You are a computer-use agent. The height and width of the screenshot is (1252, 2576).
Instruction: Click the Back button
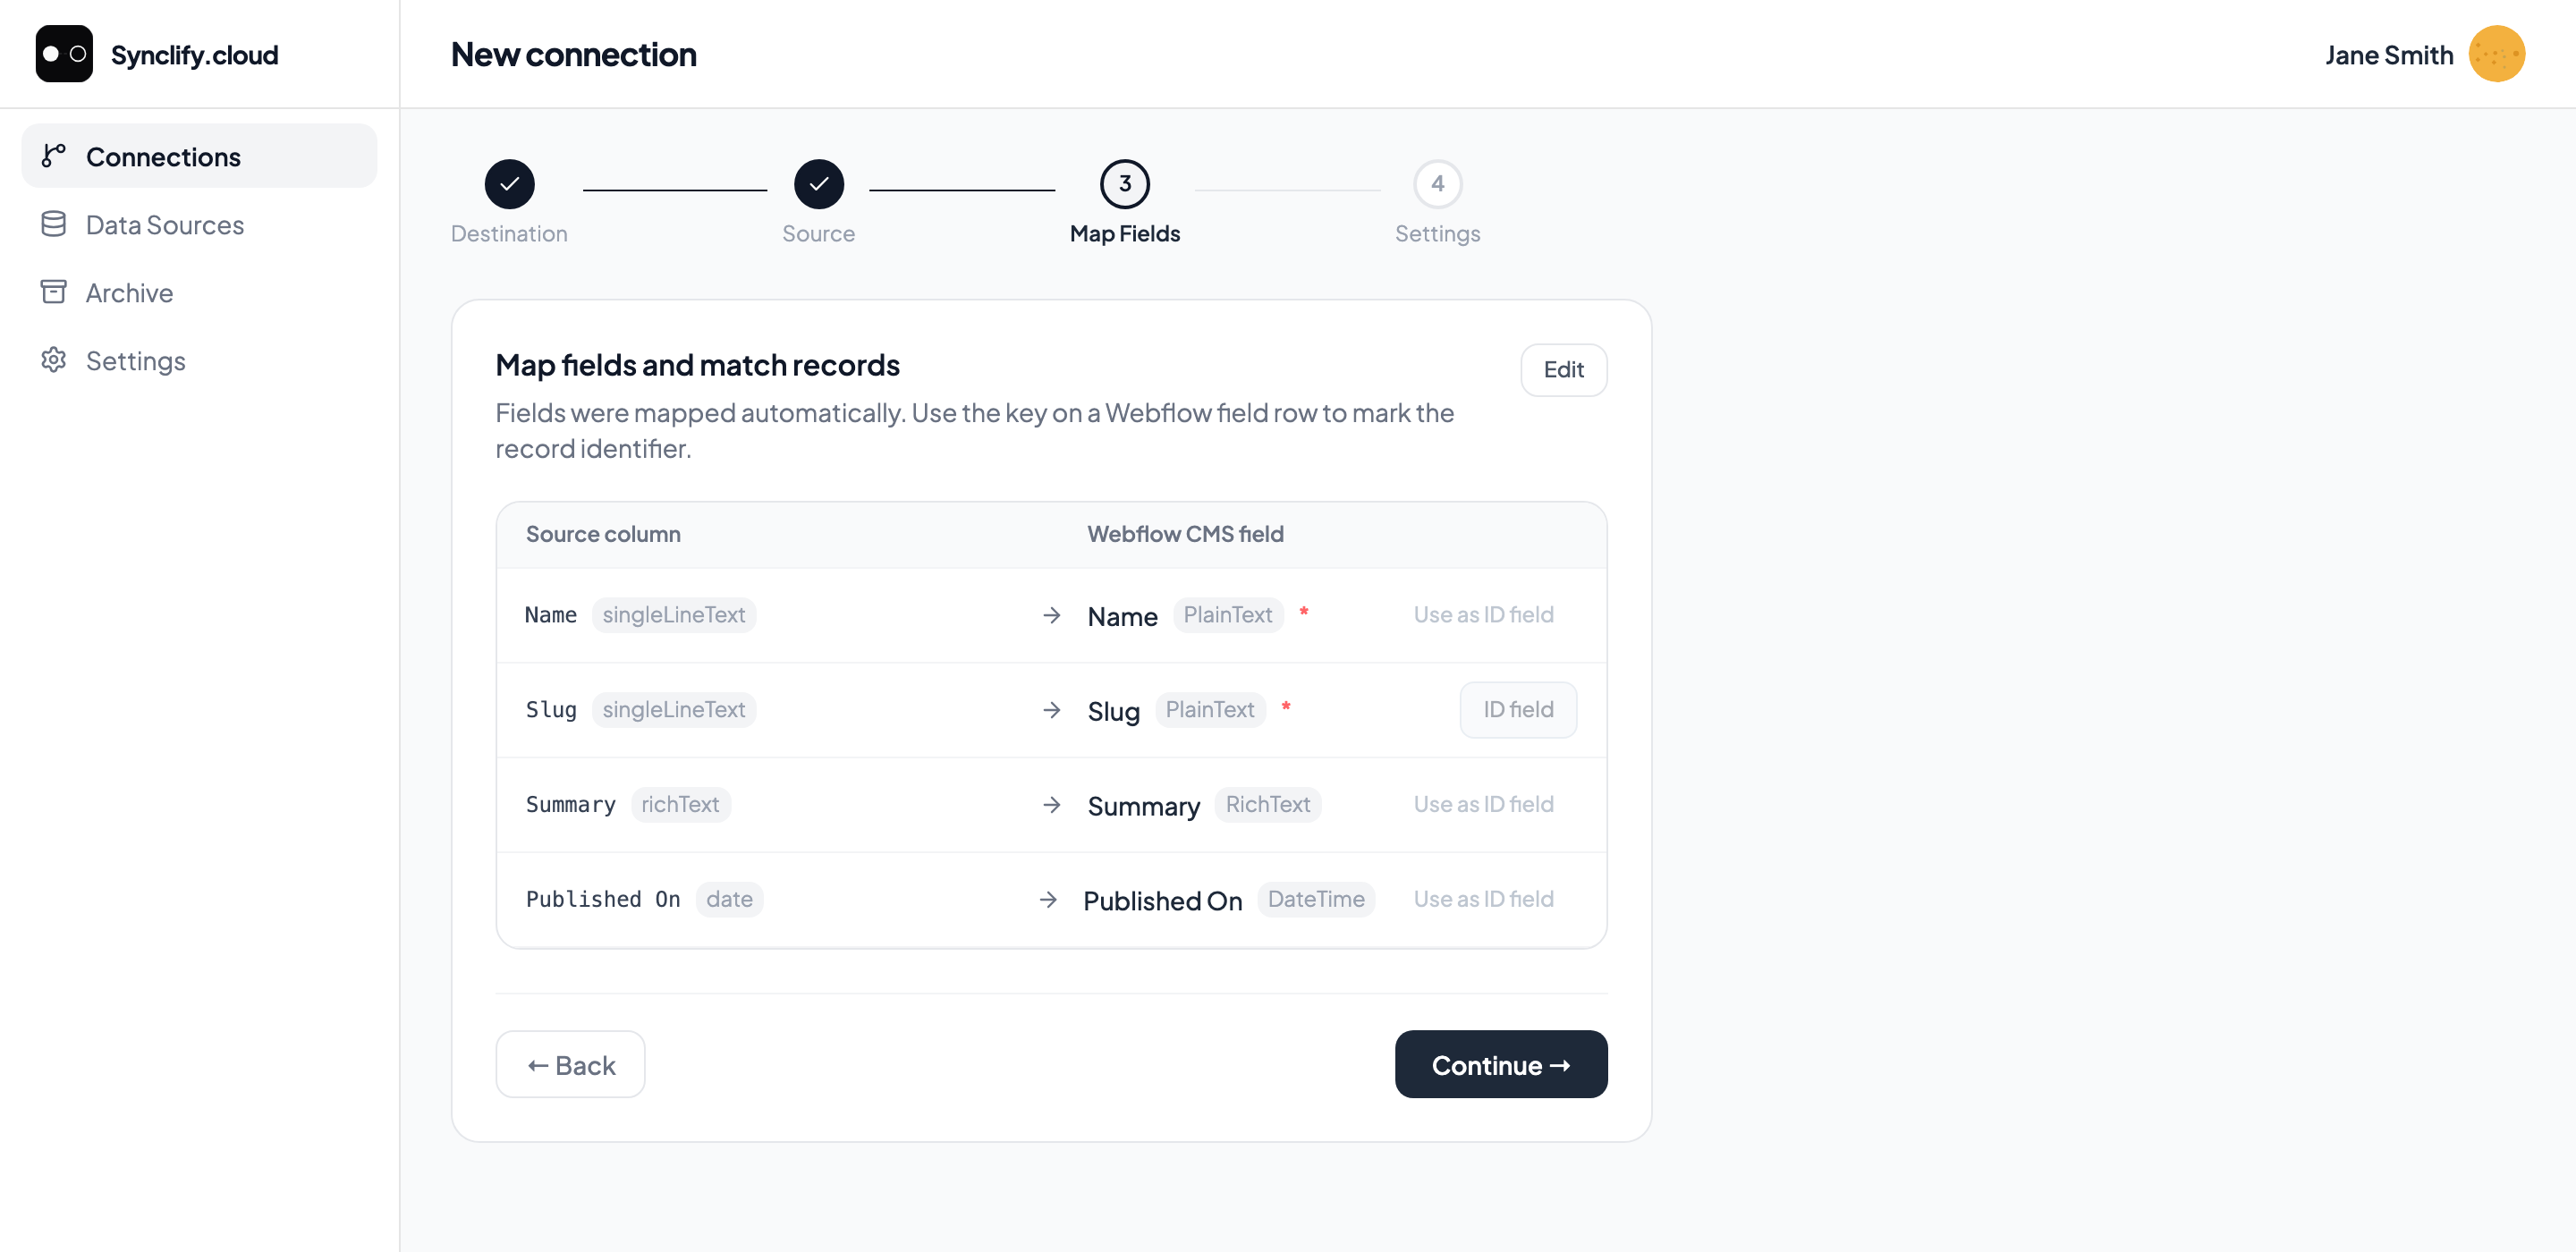570,1065
